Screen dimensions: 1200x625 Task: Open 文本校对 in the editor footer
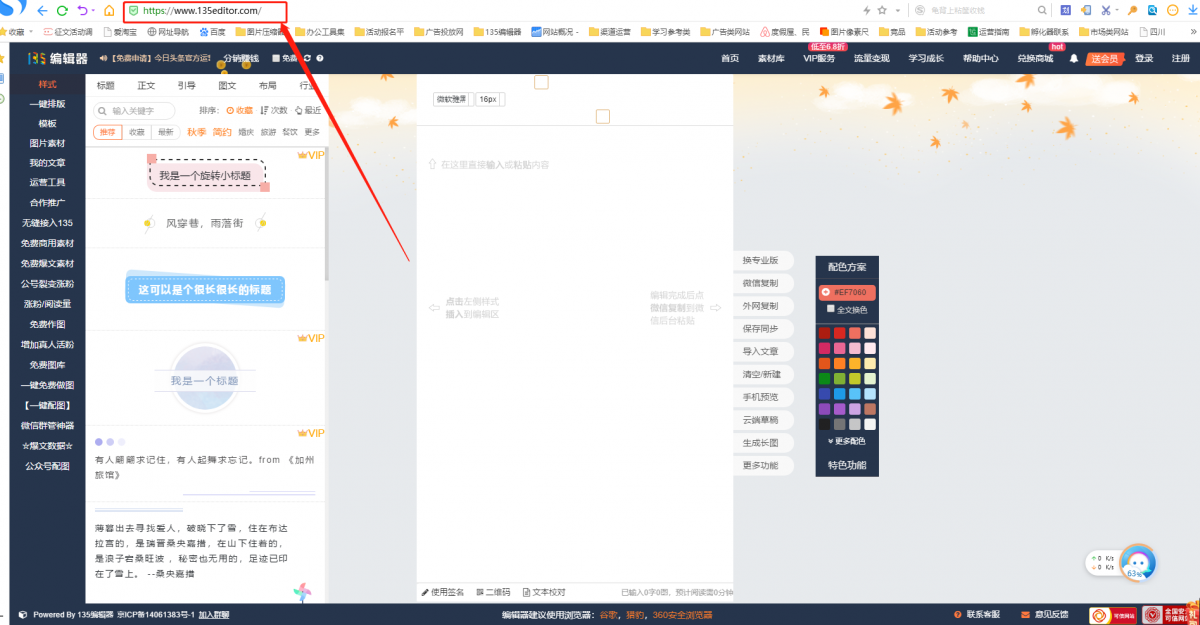coord(543,592)
